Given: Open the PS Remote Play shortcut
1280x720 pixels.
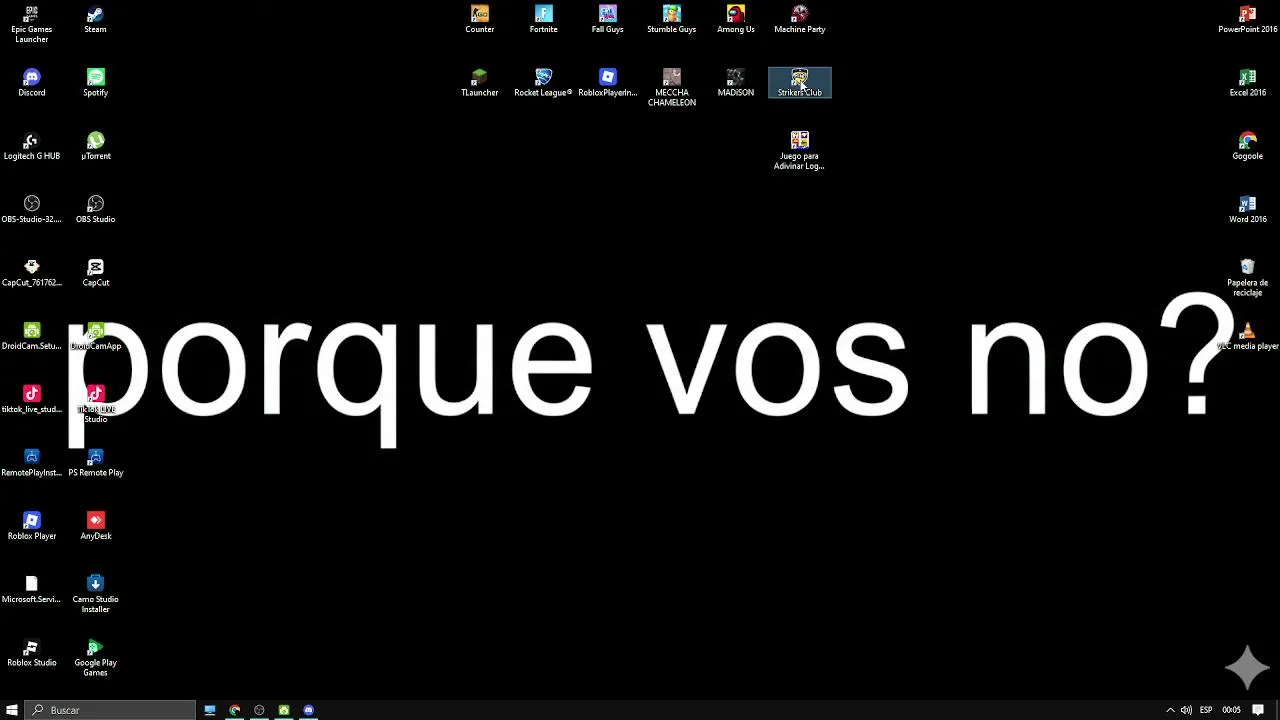Looking at the screenshot, I should [x=95, y=462].
